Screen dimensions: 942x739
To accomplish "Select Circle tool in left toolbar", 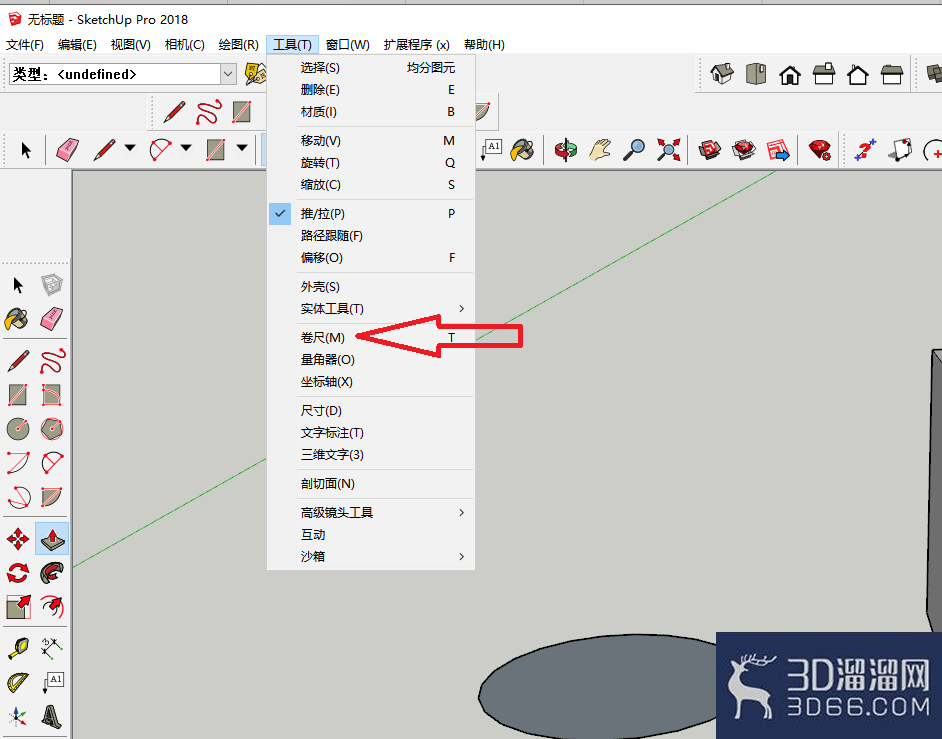I will tap(18, 428).
